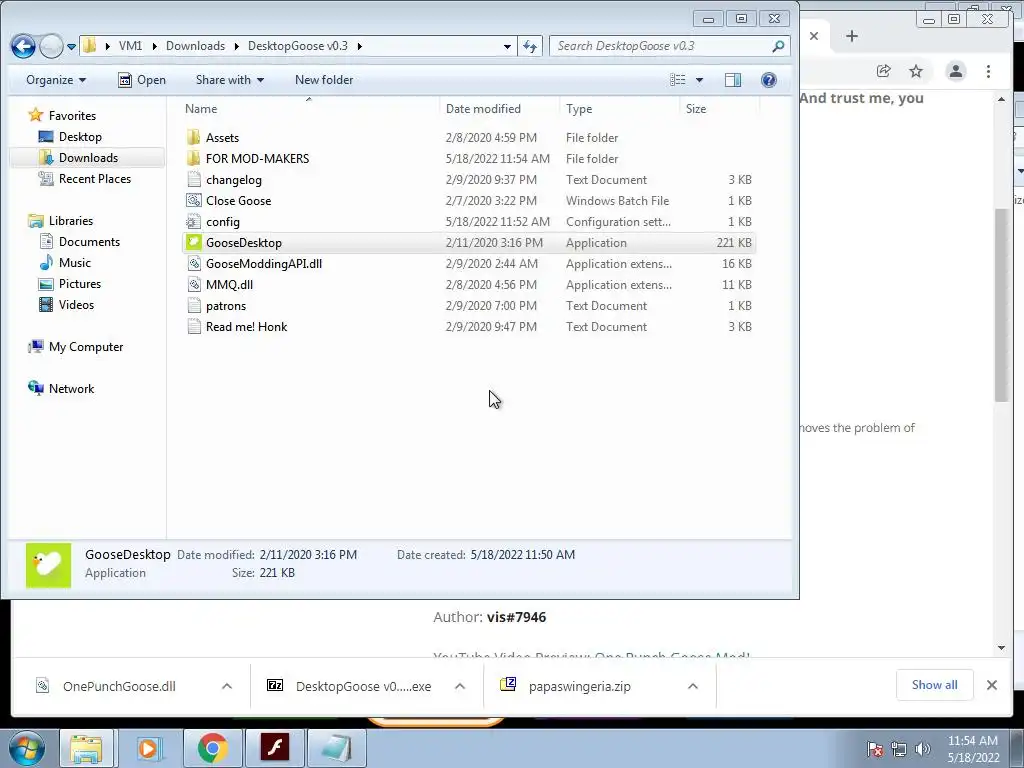Screen dimensions: 1024x768
Task: Click the OnePunchGoose.dll download item
Action: [120, 686]
